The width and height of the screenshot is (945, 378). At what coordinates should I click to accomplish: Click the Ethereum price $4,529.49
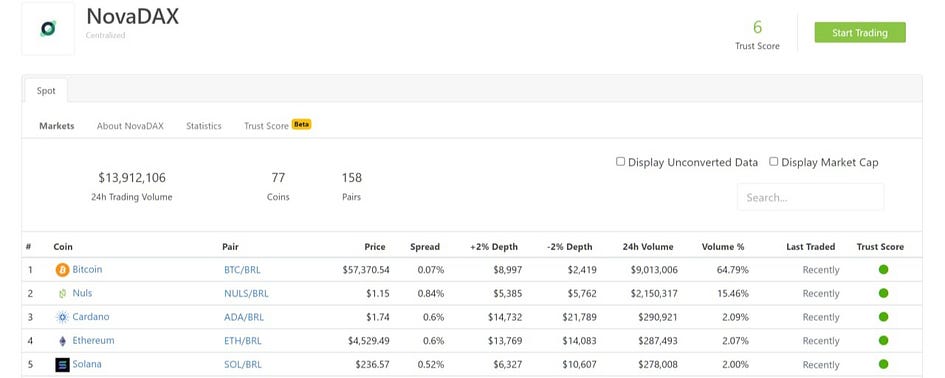[x=369, y=341]
